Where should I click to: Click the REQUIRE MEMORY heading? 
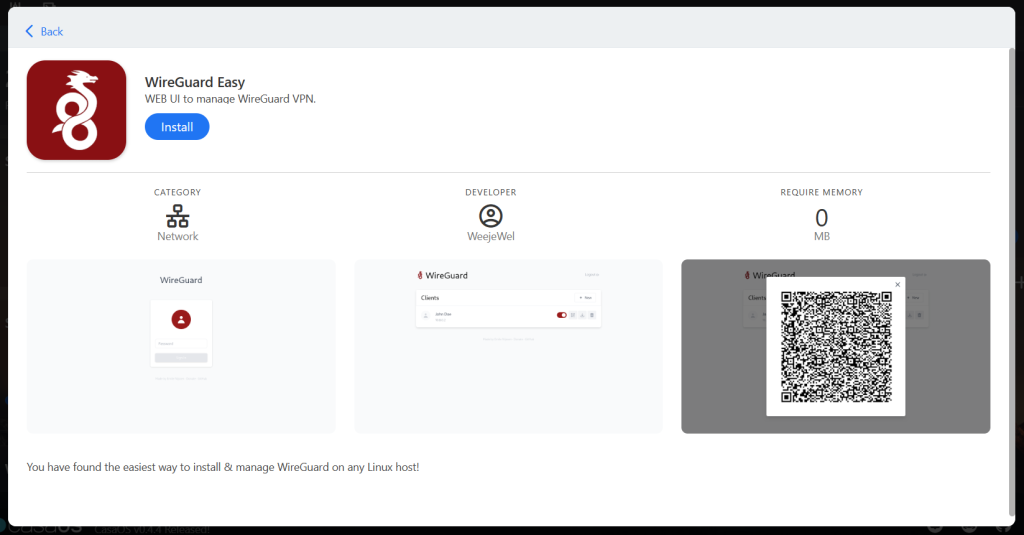[x=822, y=192]
